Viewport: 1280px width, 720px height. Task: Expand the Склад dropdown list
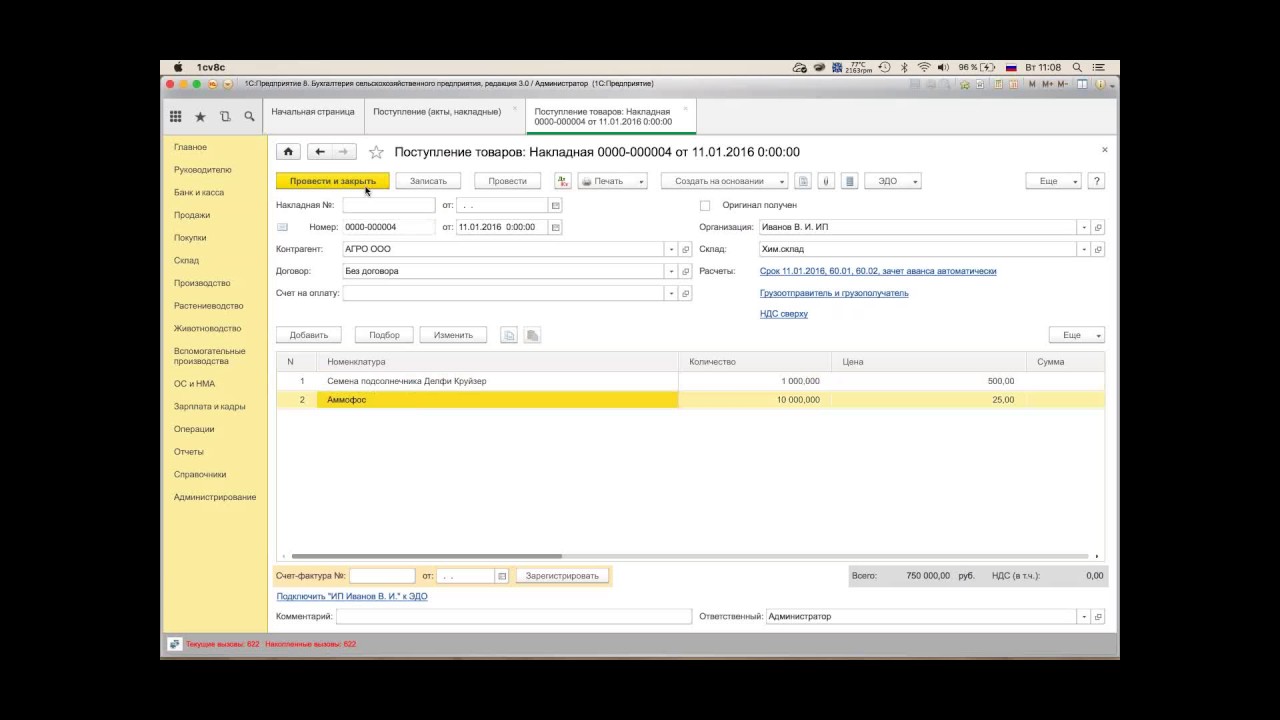coord(1083,249)
